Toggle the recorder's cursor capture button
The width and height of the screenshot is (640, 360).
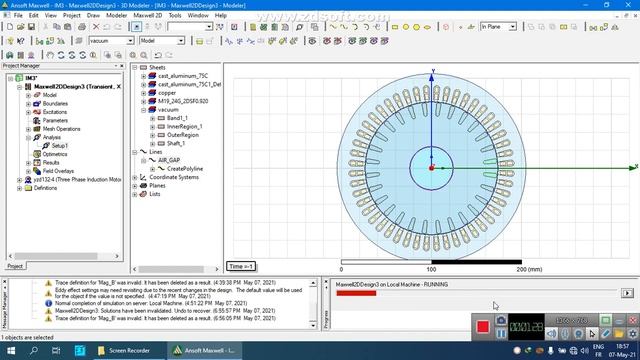[592, 333]
